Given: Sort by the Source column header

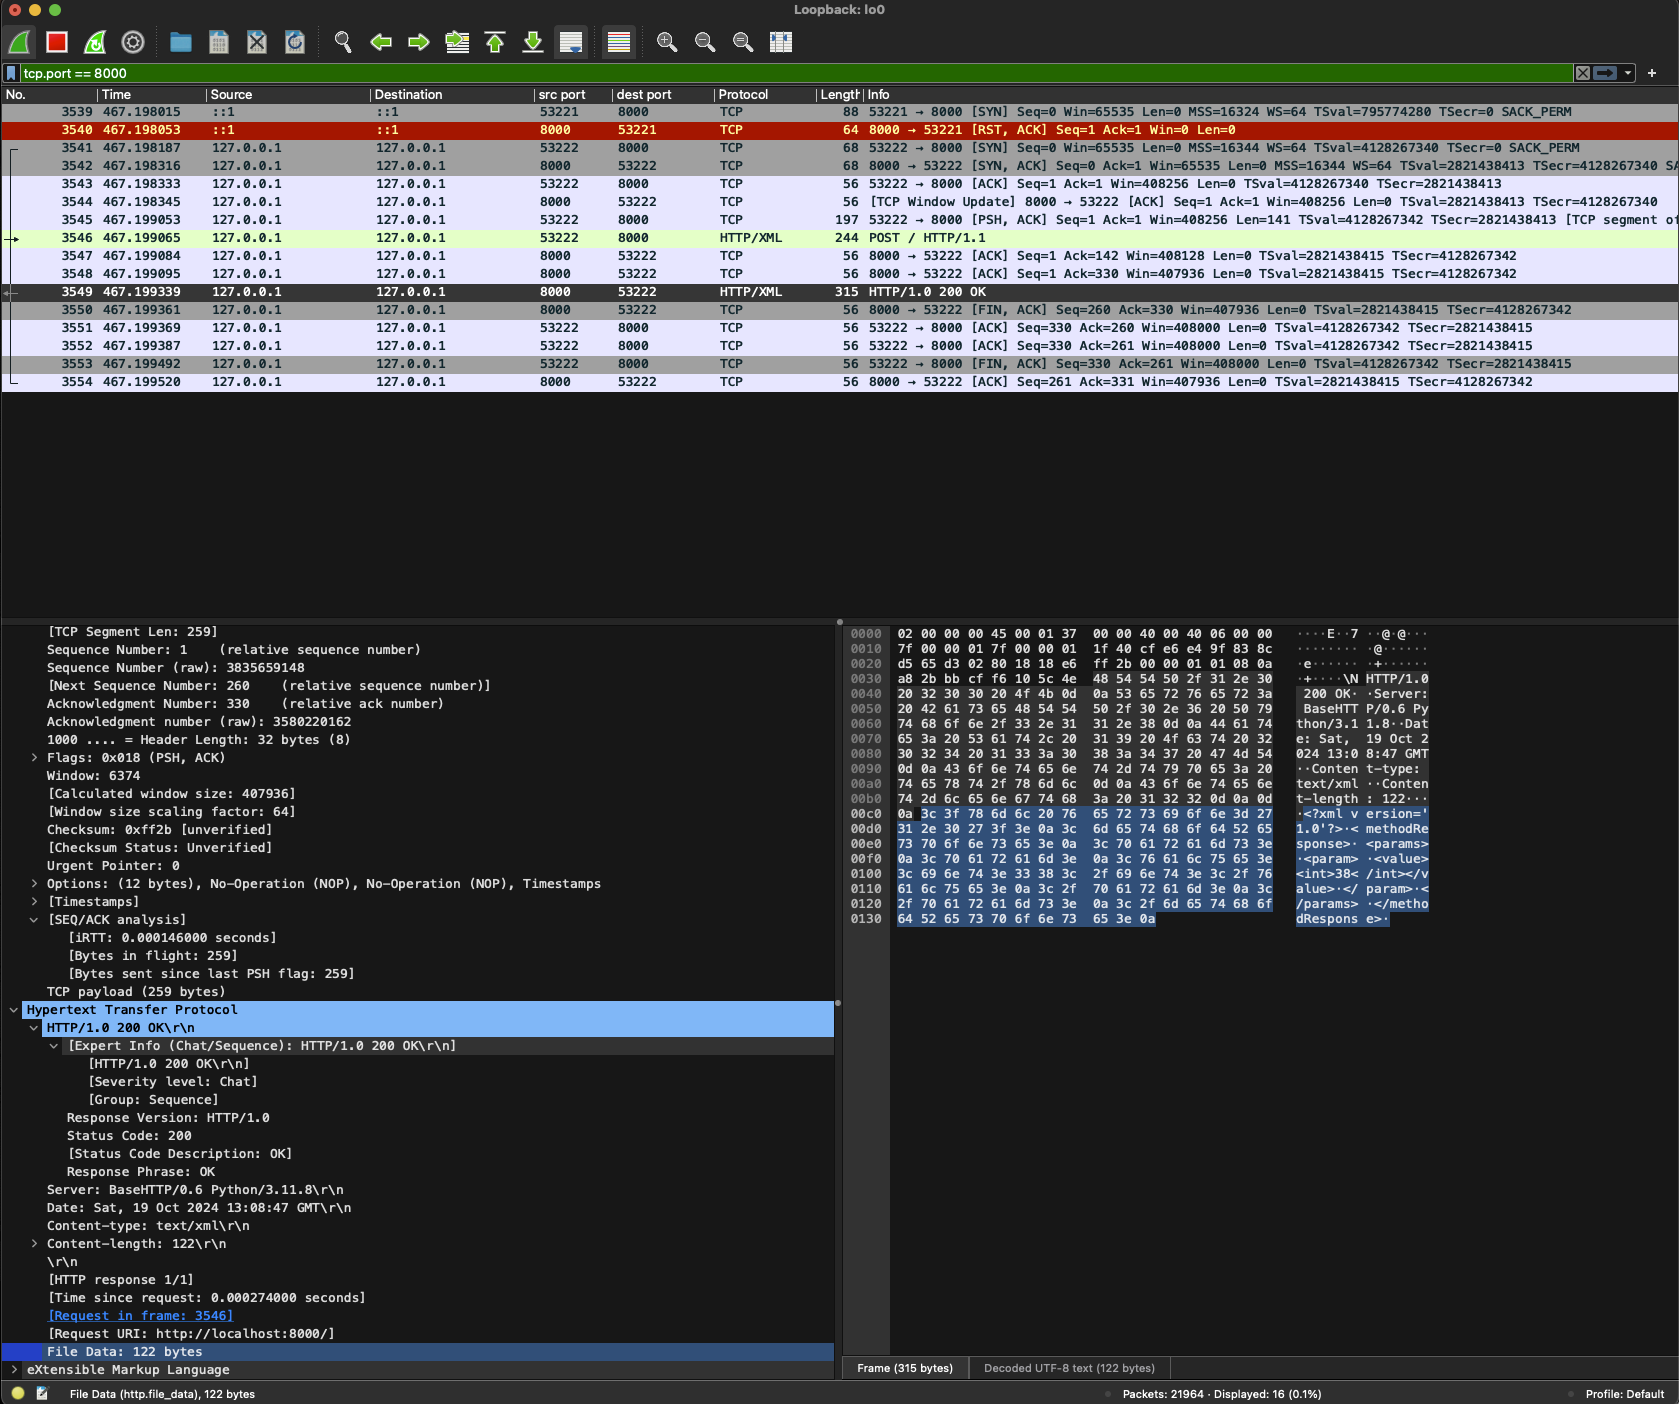Looking at the screenshot, I should (x=289, y=95).
